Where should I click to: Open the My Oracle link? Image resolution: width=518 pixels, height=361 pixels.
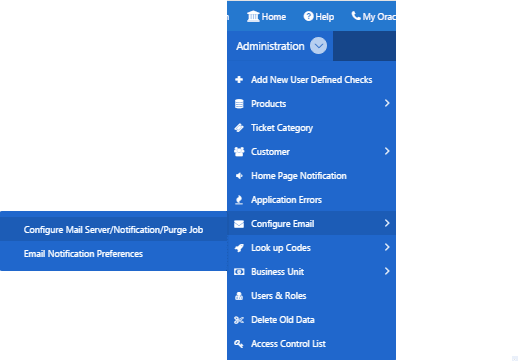pyautogui.click(x=374, y=16)
